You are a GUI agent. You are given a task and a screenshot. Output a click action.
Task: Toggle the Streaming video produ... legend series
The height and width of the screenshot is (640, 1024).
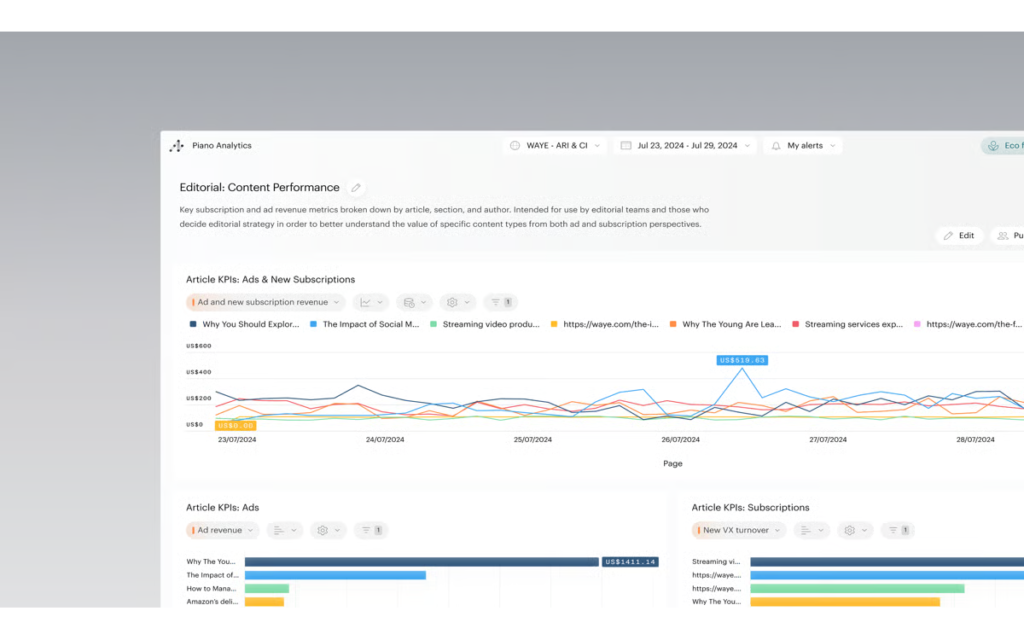[x=485, y=324]
